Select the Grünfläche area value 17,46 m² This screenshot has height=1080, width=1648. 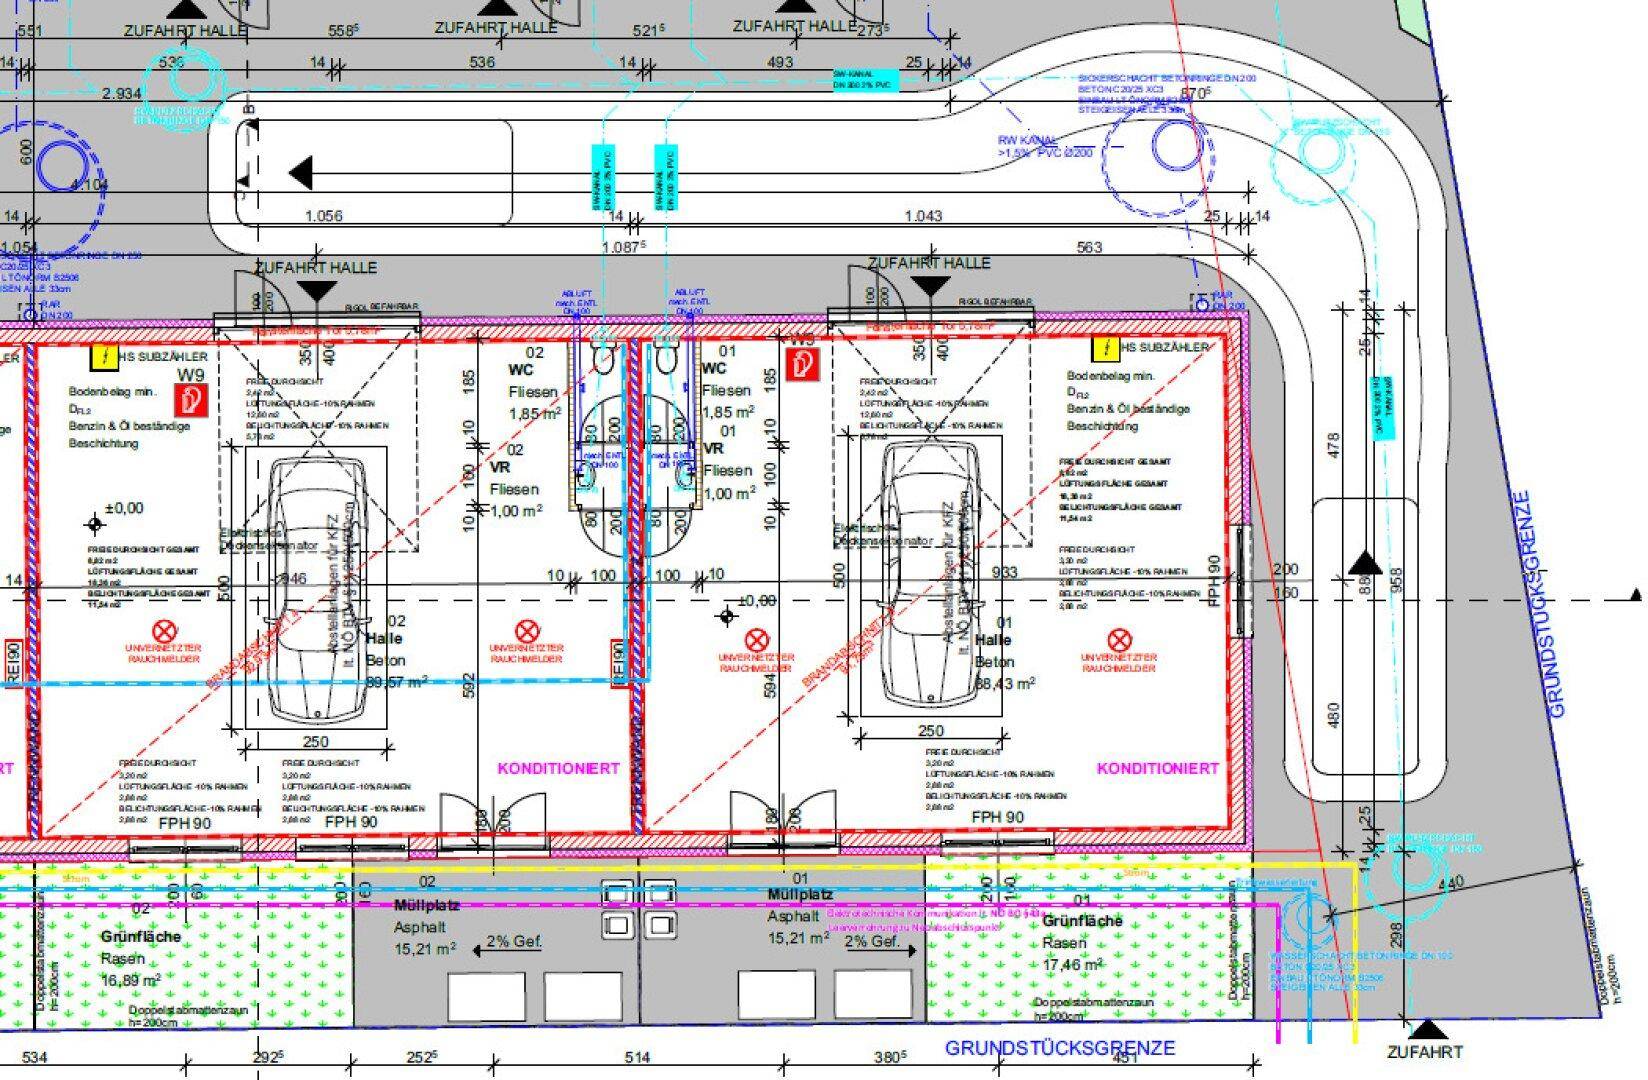[1073, 964]
